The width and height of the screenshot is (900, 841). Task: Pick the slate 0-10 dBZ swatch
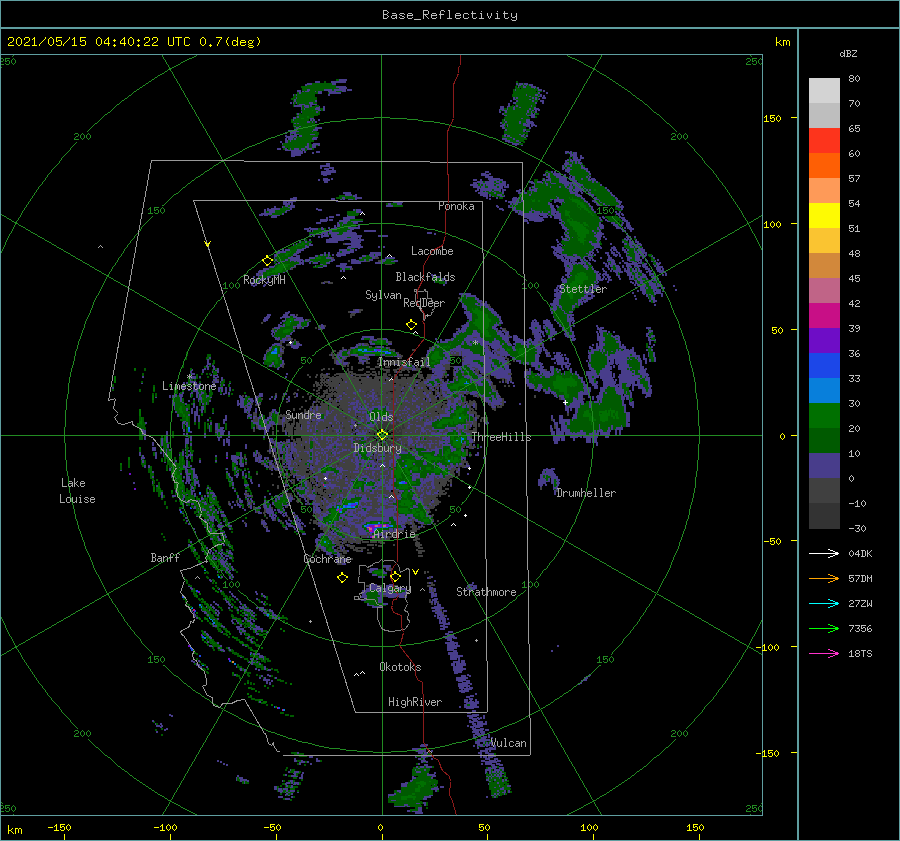click(824, 466)
